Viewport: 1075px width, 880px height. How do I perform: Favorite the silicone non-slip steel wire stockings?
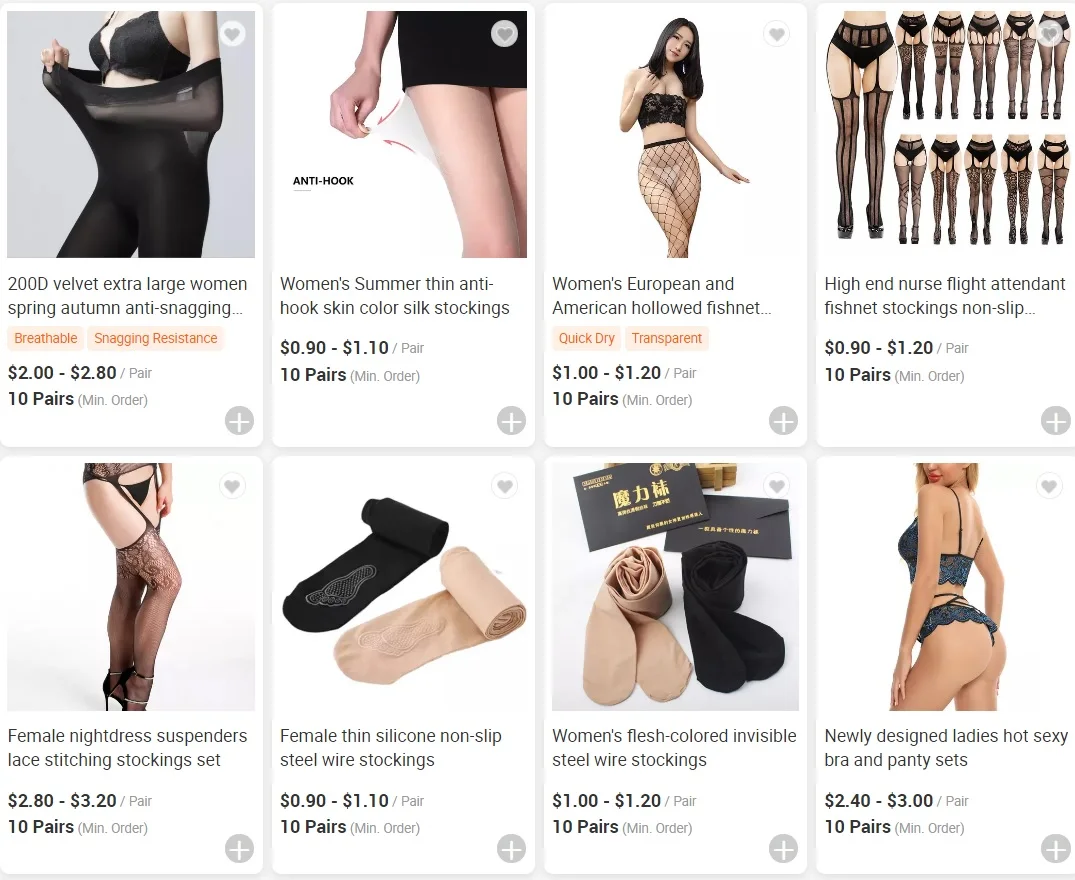tap(505, 486)
